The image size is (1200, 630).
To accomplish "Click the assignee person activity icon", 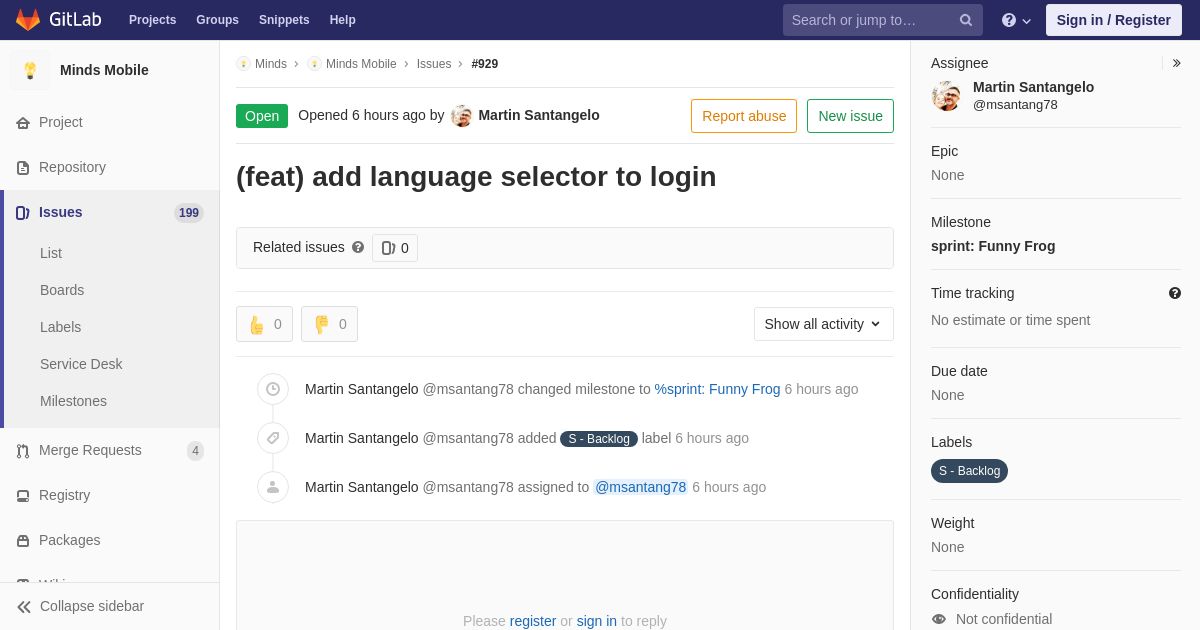I will click(273, 487).
